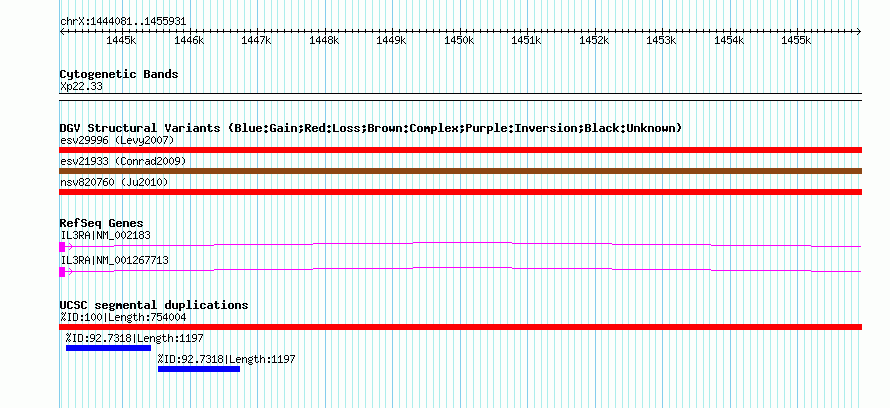Click the IL3RA|NM_002183 gene label
This screenshot has width=890, height=408.
coord(105,235)
